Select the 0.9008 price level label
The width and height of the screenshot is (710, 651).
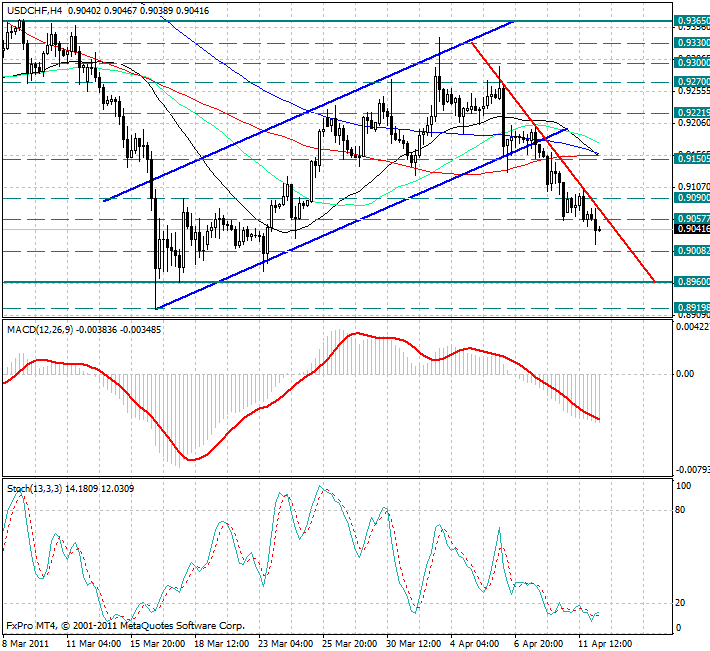click(x=692, y=251)
